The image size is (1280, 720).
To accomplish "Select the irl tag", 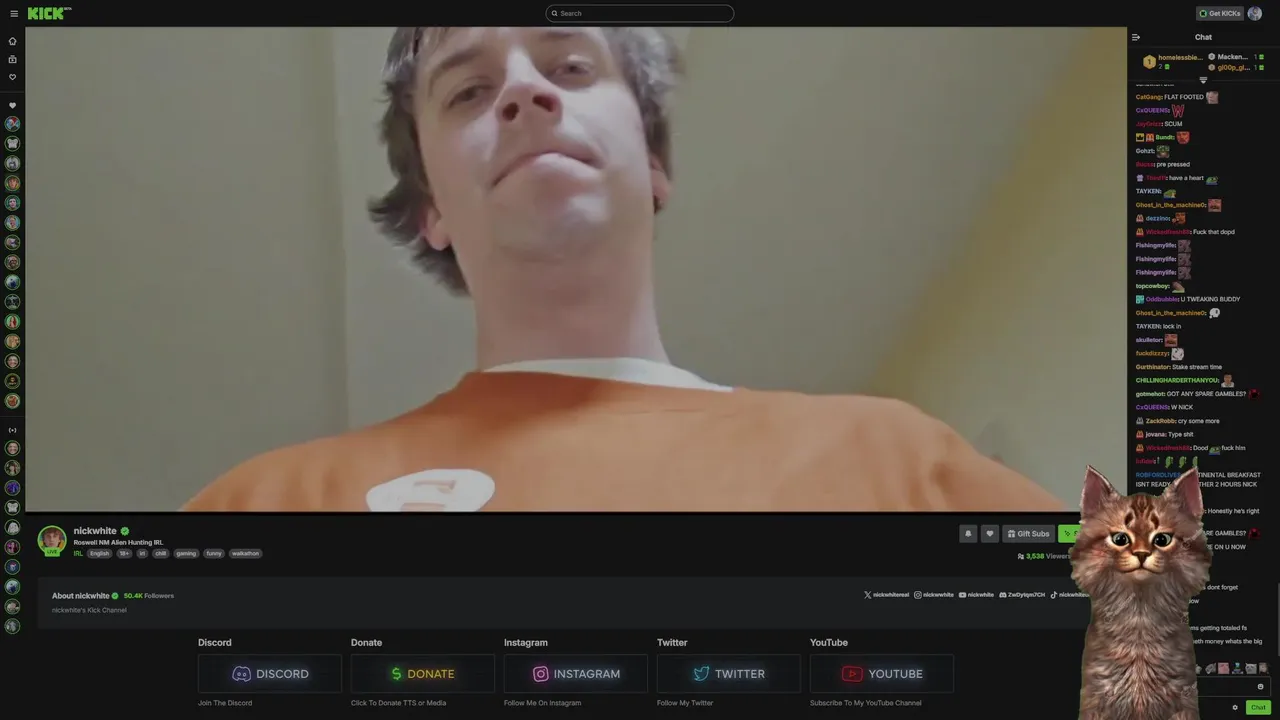I will point(142,553).
